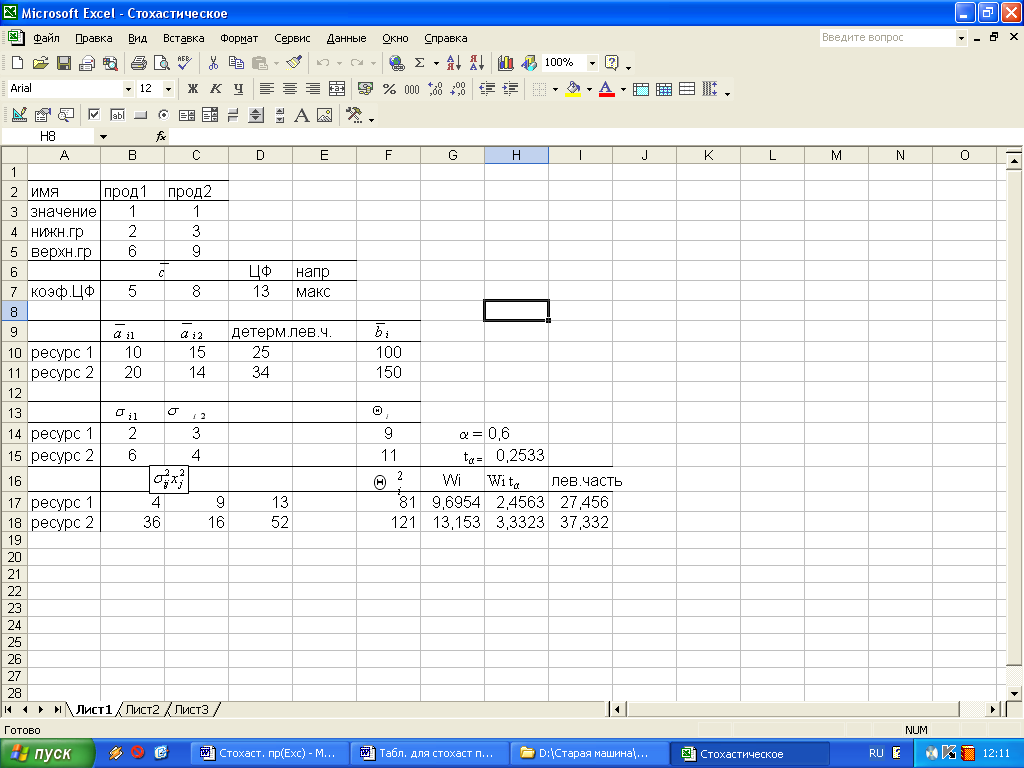Select cell with value 0,2533
The image size is (1024, 768).
(x=516, y=455)
